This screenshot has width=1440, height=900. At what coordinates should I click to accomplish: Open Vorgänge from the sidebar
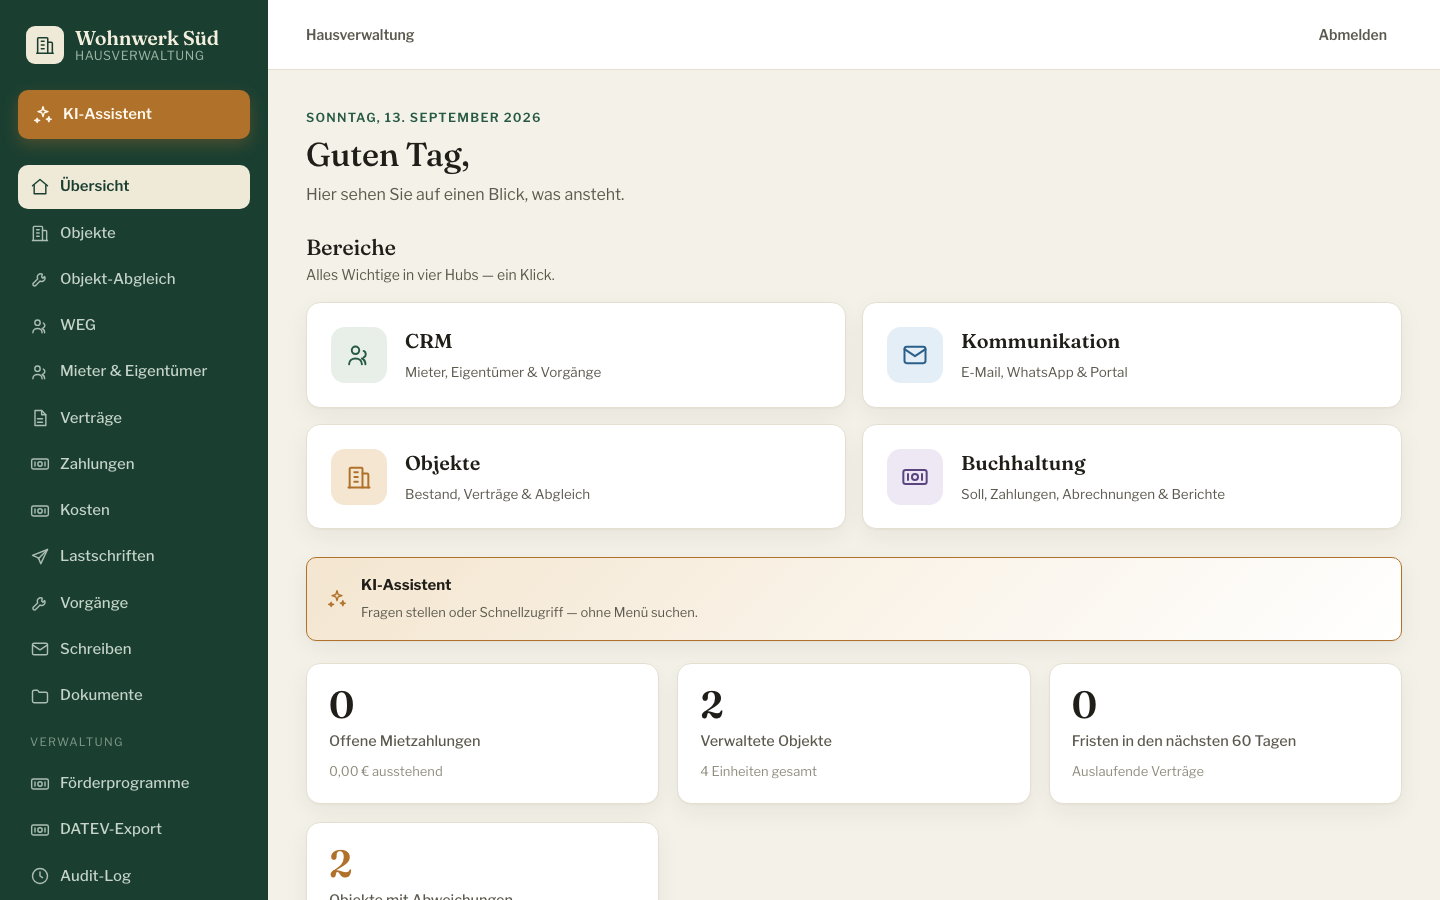tap(134, 603)
